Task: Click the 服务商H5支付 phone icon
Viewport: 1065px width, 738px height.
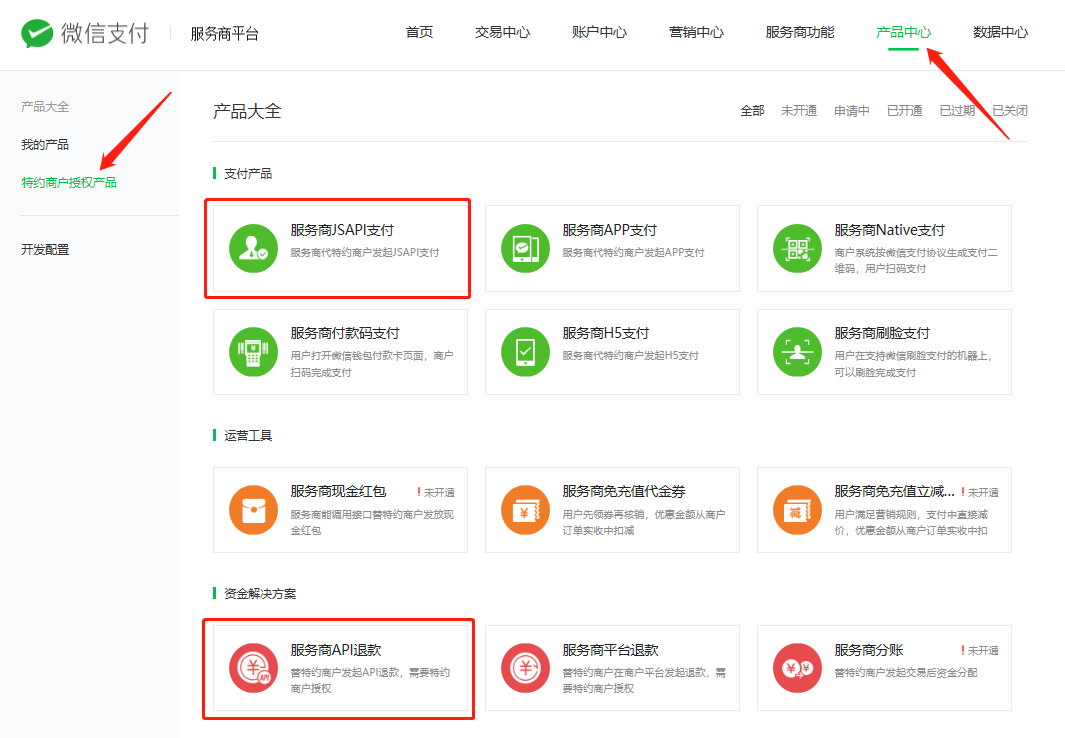Action: pos(525,352)
